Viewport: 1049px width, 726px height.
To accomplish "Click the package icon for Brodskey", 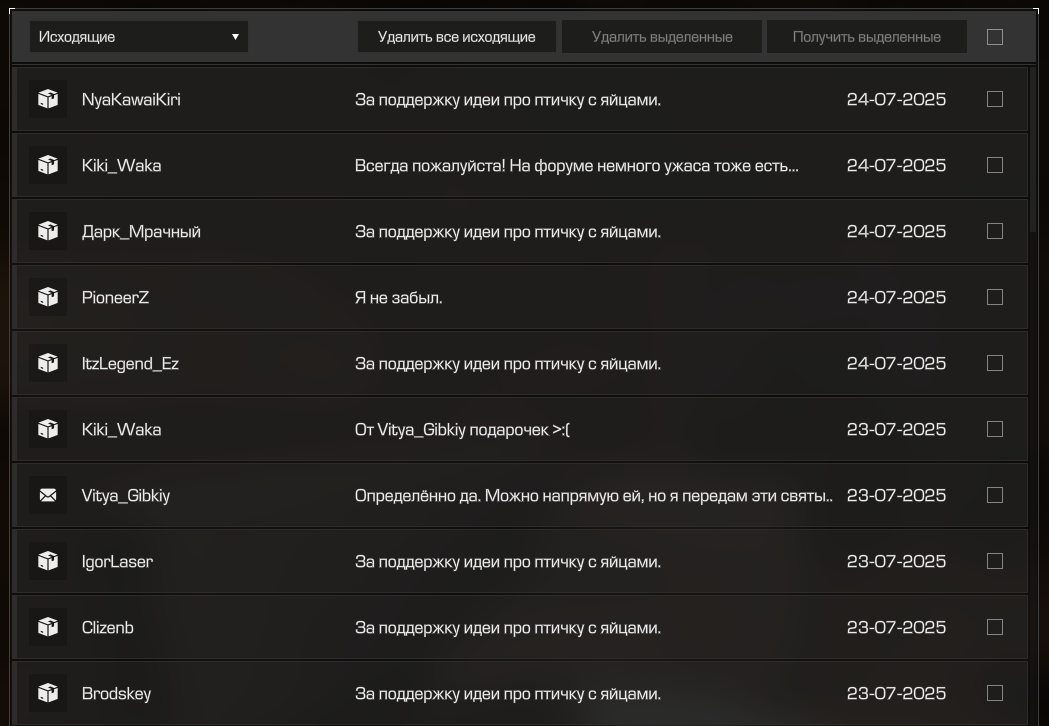I will [x=48, y=693].
